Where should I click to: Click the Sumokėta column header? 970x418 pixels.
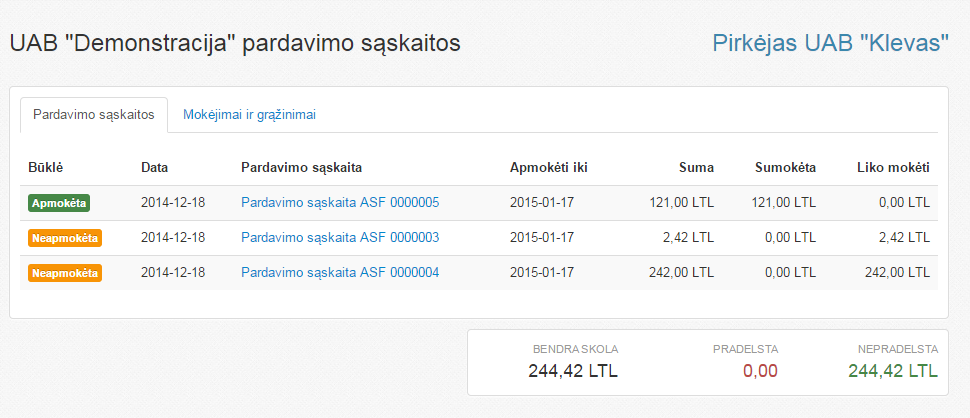point(785,167)
